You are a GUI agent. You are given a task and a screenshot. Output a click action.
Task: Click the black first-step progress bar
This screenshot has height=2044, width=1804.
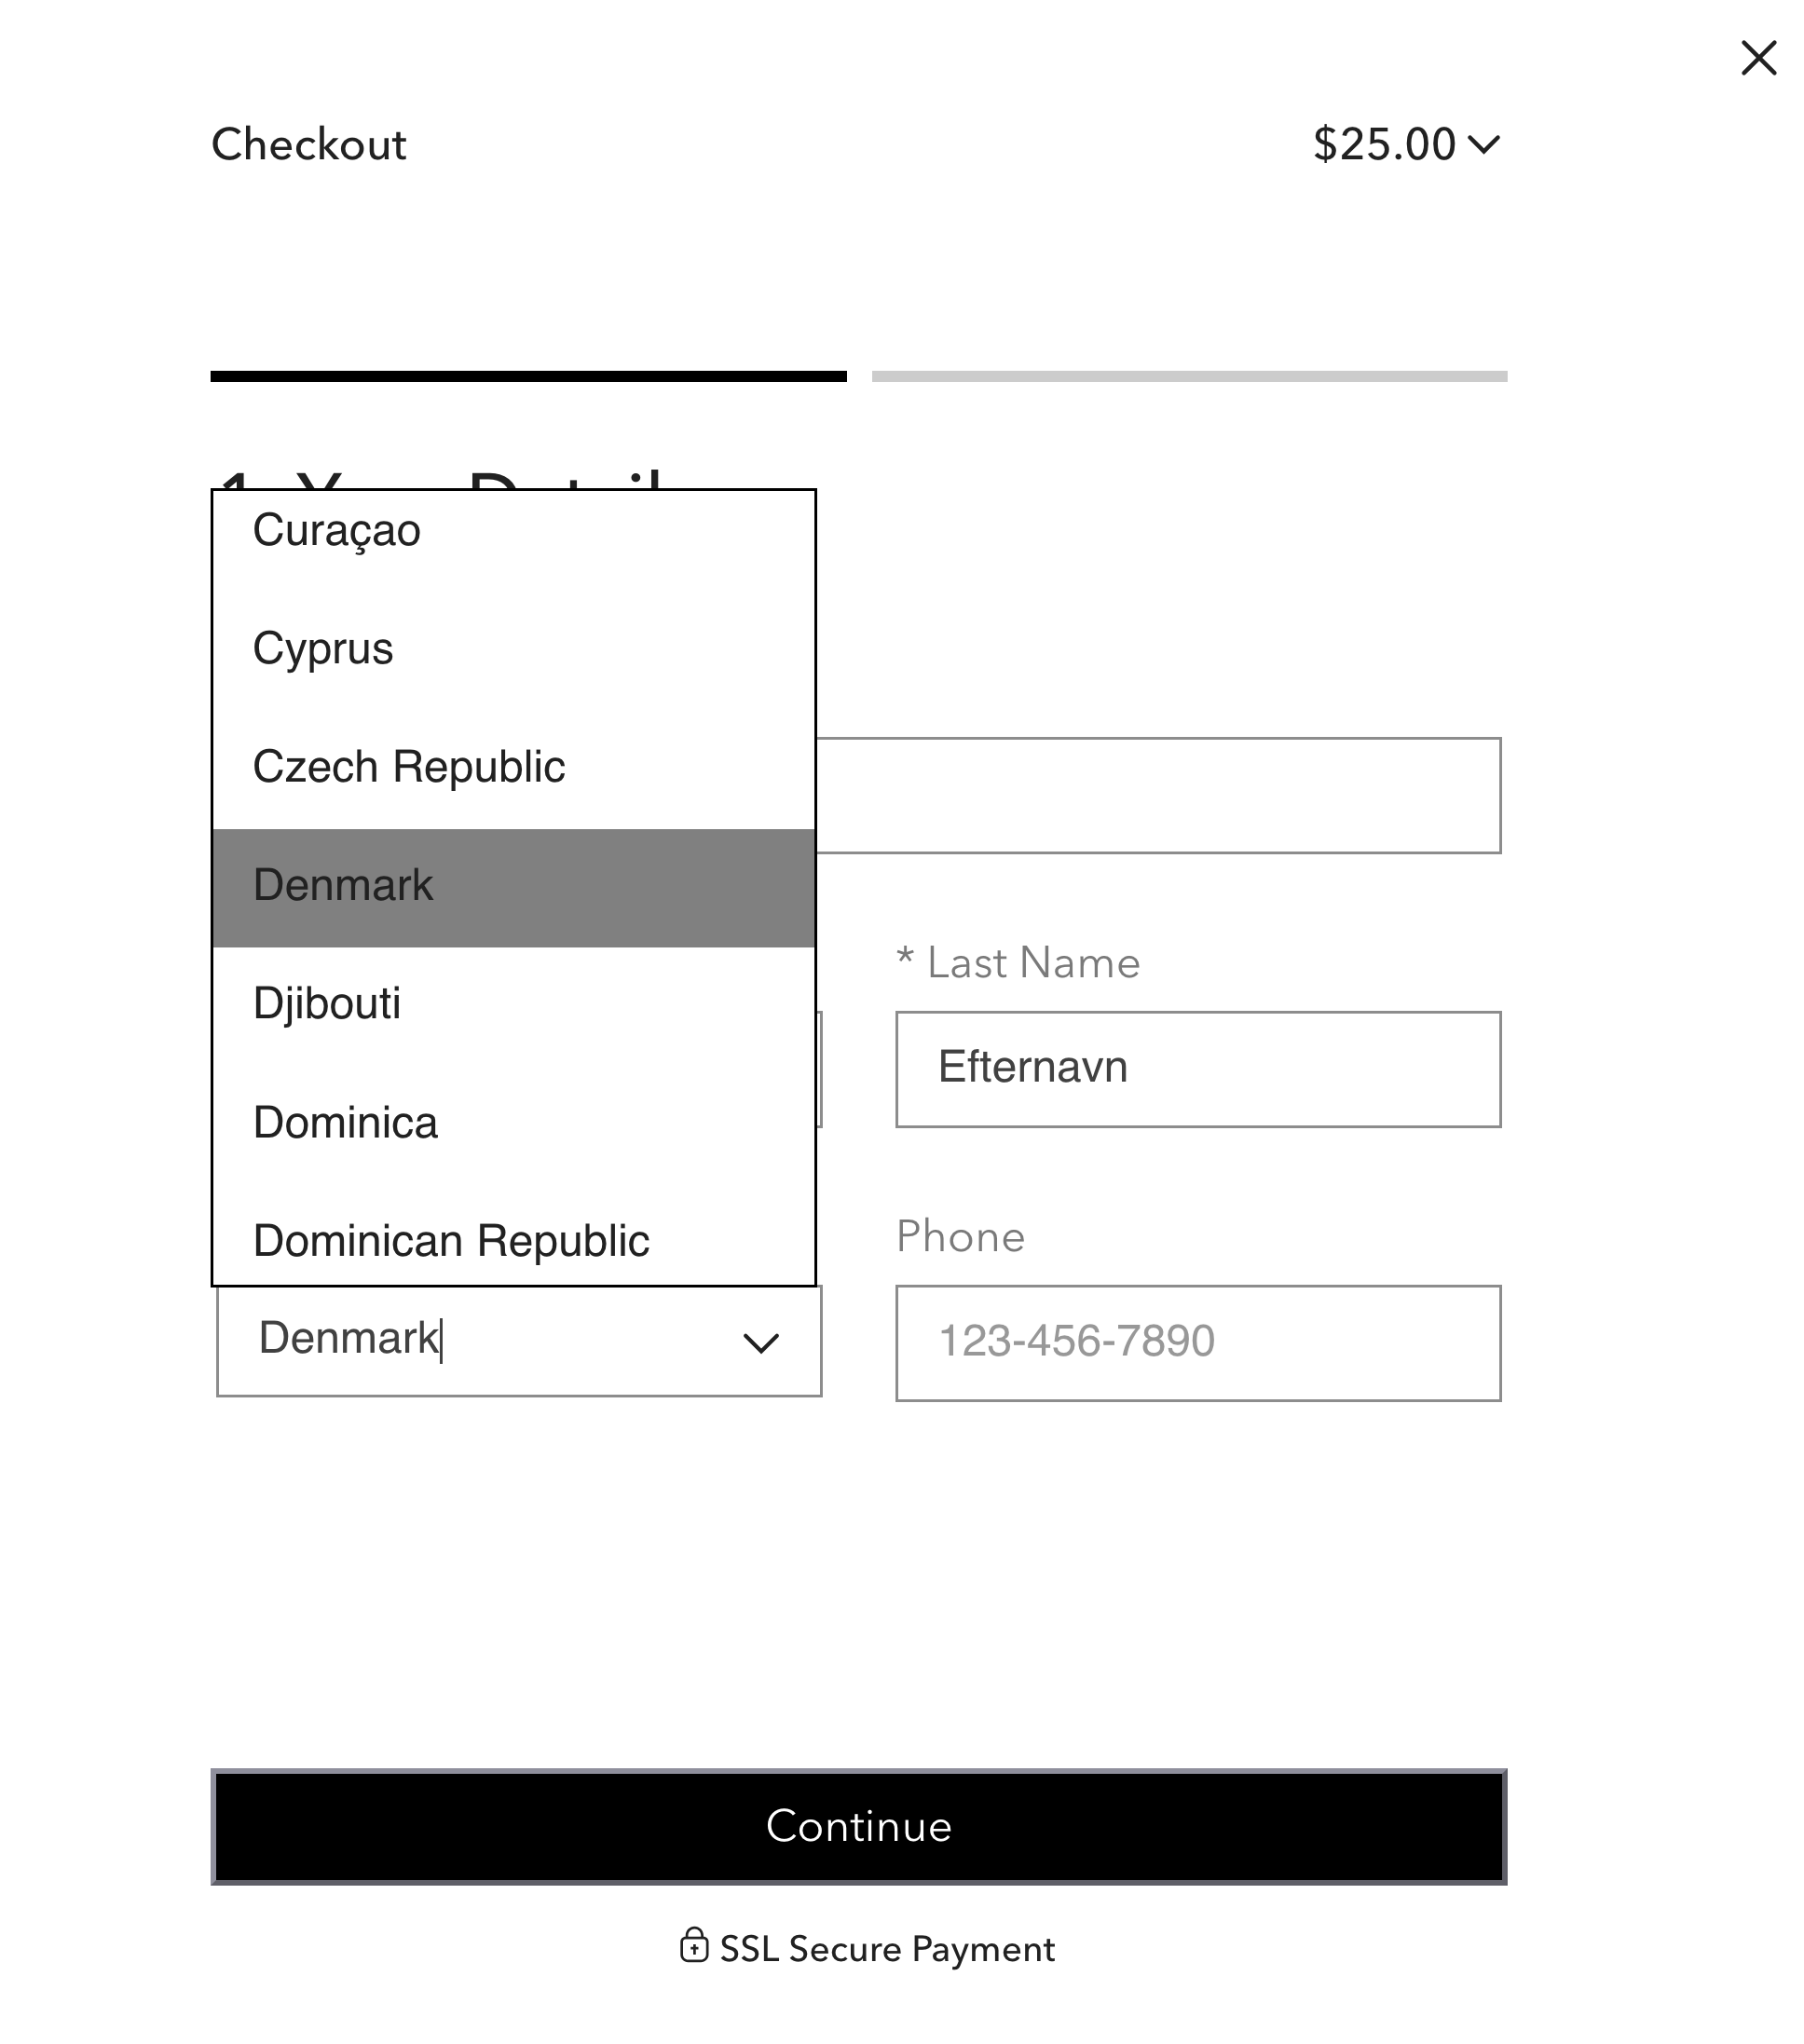pos(528,376)
